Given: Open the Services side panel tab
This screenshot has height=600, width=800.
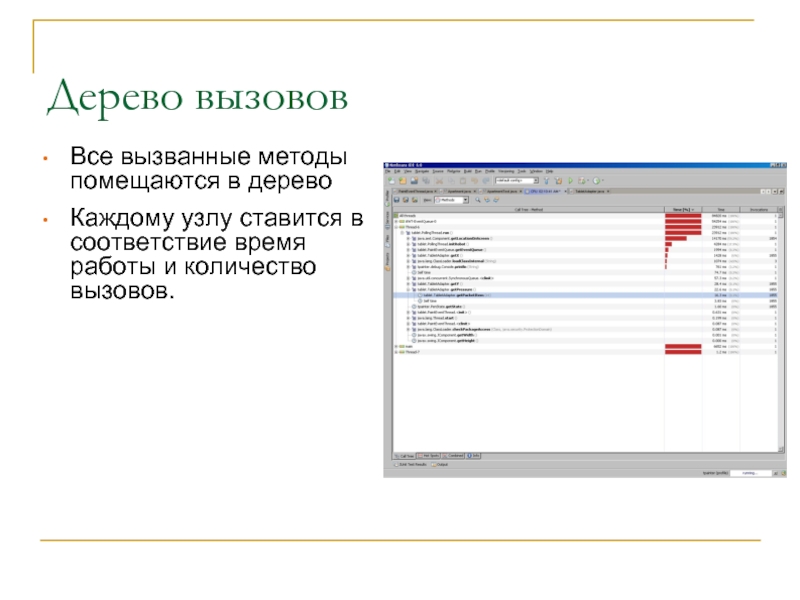Looking at the screenshot, I should click(387, 220).
